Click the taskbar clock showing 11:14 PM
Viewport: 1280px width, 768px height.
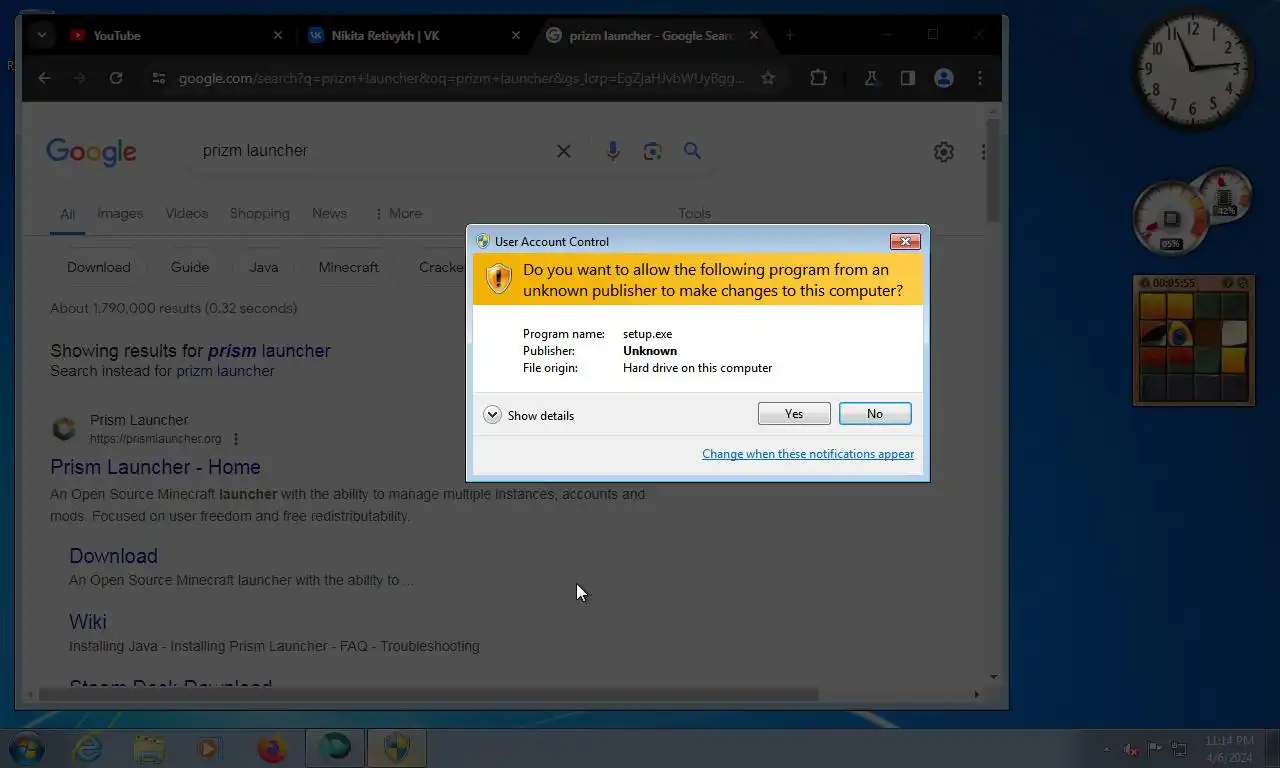point(1229,749)
